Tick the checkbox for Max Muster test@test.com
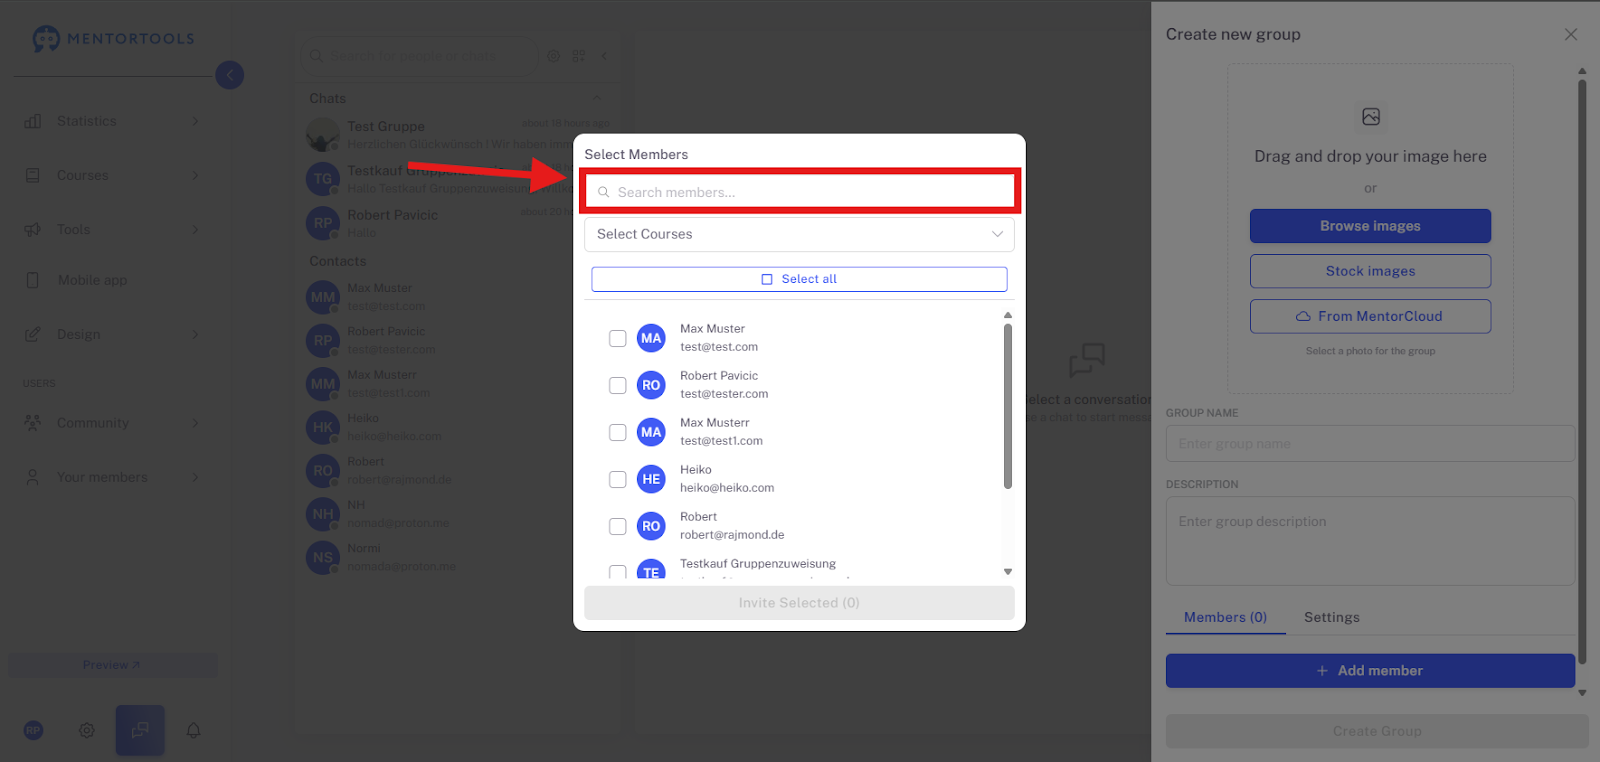 [618, 338]
